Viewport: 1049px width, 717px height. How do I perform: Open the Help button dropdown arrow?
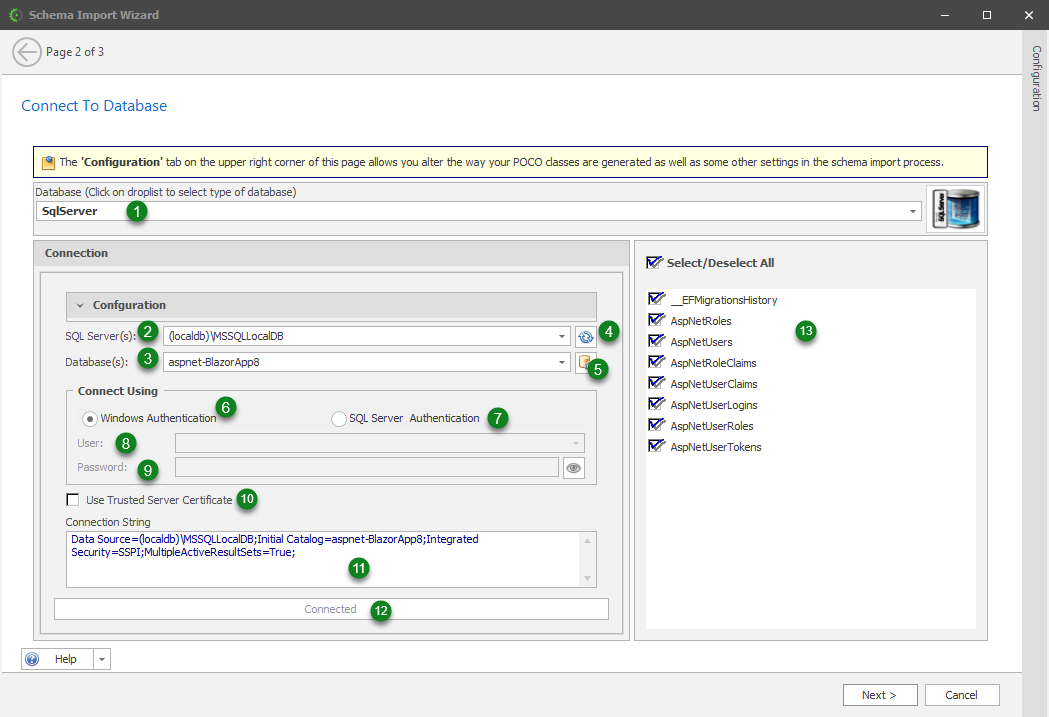pyautogui.click(x=101, y=658)
